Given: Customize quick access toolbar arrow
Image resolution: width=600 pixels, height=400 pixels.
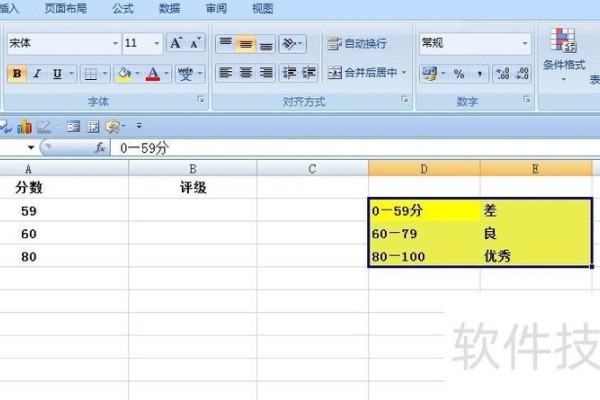Looking at the screenshot, I should click(139, 126).
